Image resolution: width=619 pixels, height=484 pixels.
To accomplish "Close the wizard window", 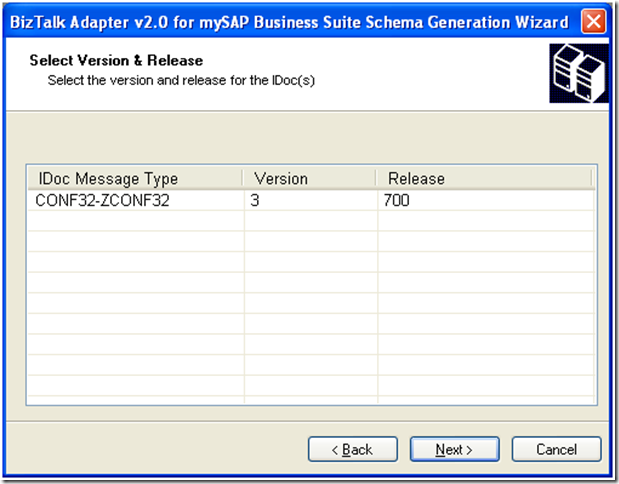I will (594, 21).
